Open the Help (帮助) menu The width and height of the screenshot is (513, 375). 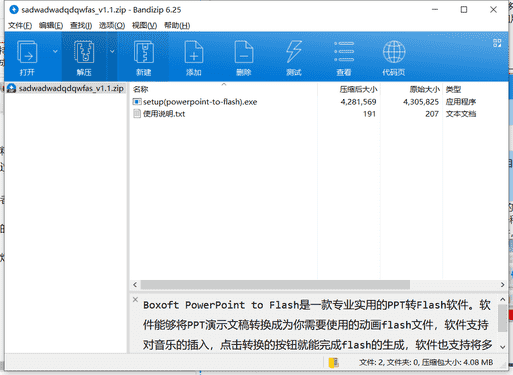point(177,26)
